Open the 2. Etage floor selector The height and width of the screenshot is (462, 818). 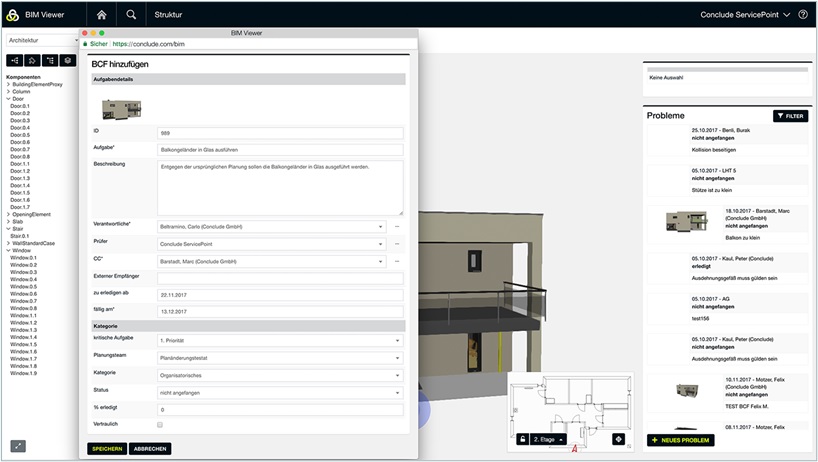[549, 438]
